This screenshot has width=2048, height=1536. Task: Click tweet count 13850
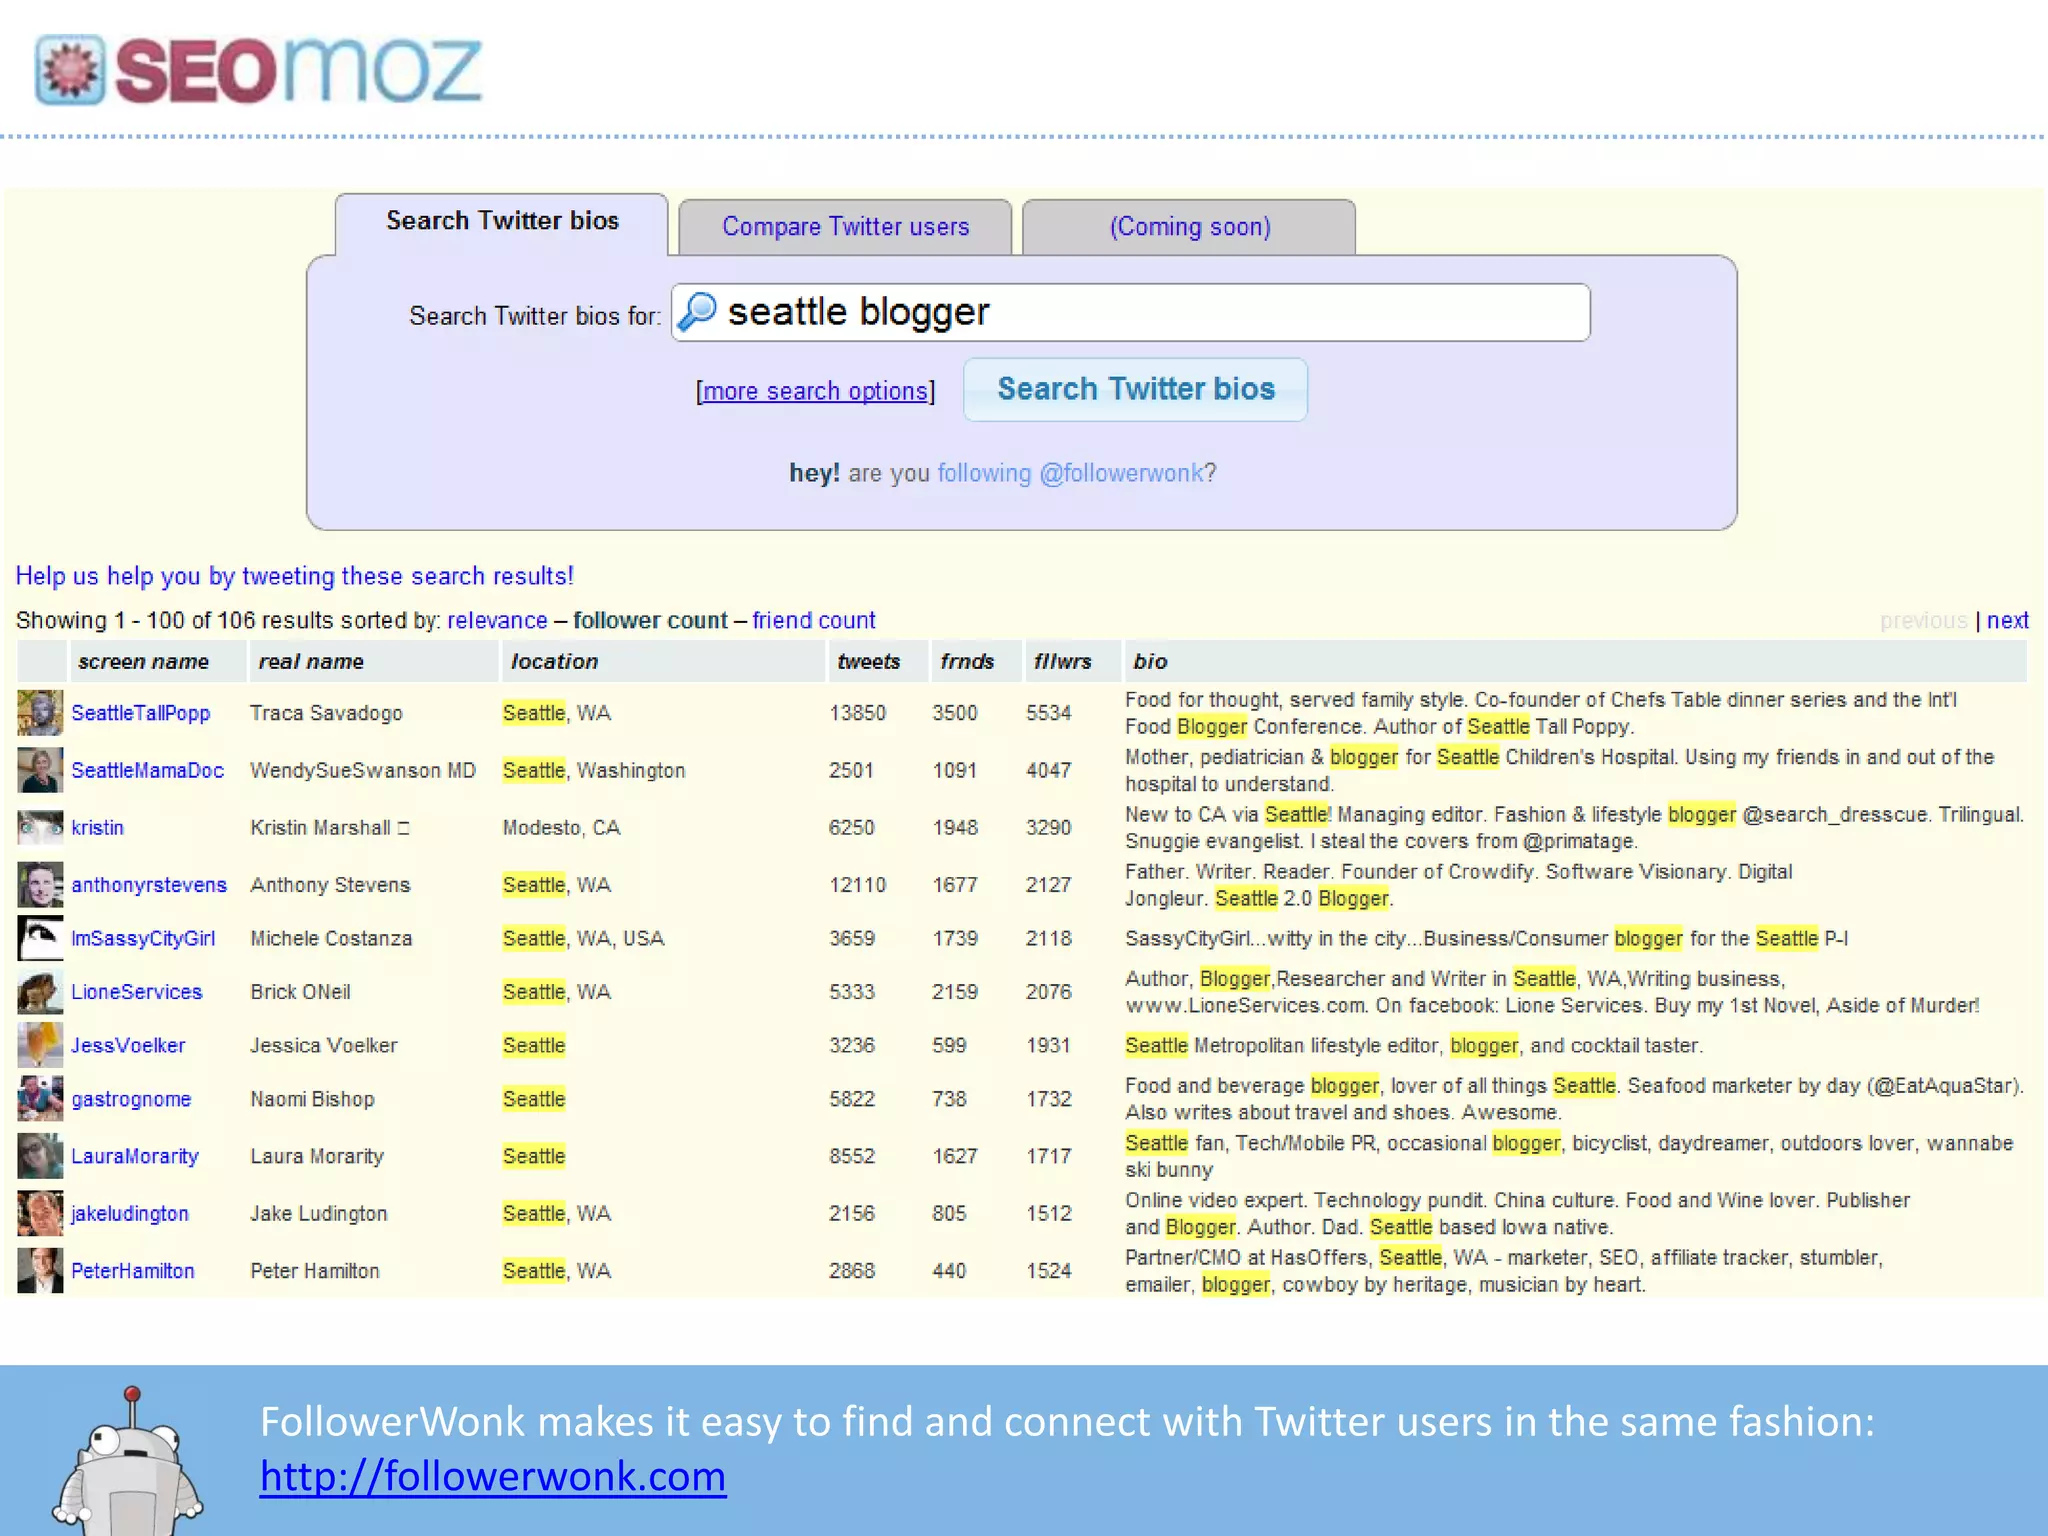pyautogui.click(x=857, y=713)
